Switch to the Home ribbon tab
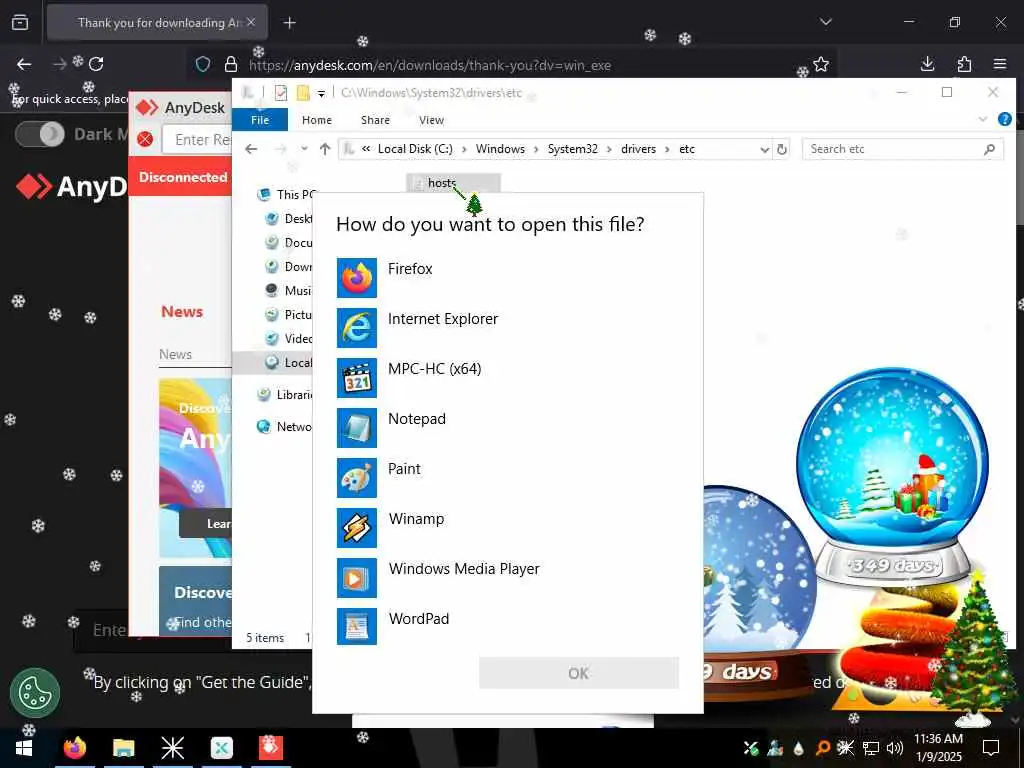Image resolution: width=1024 pixels, height=768 pixels. tap(317, 120)
